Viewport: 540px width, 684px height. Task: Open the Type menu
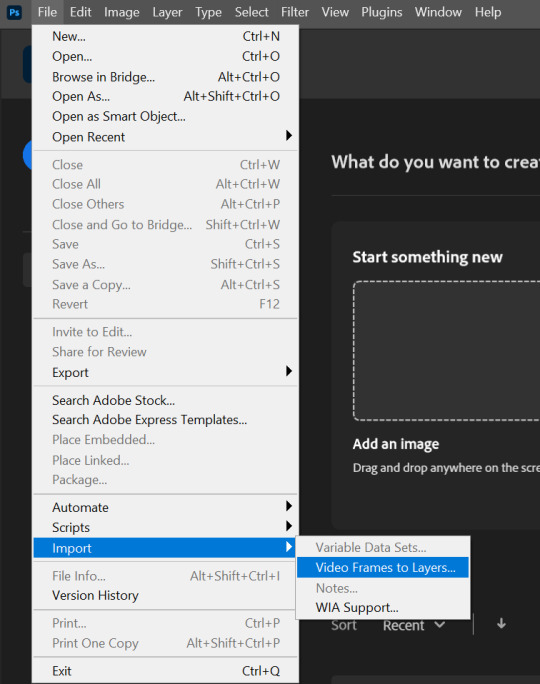click(208, 12)
